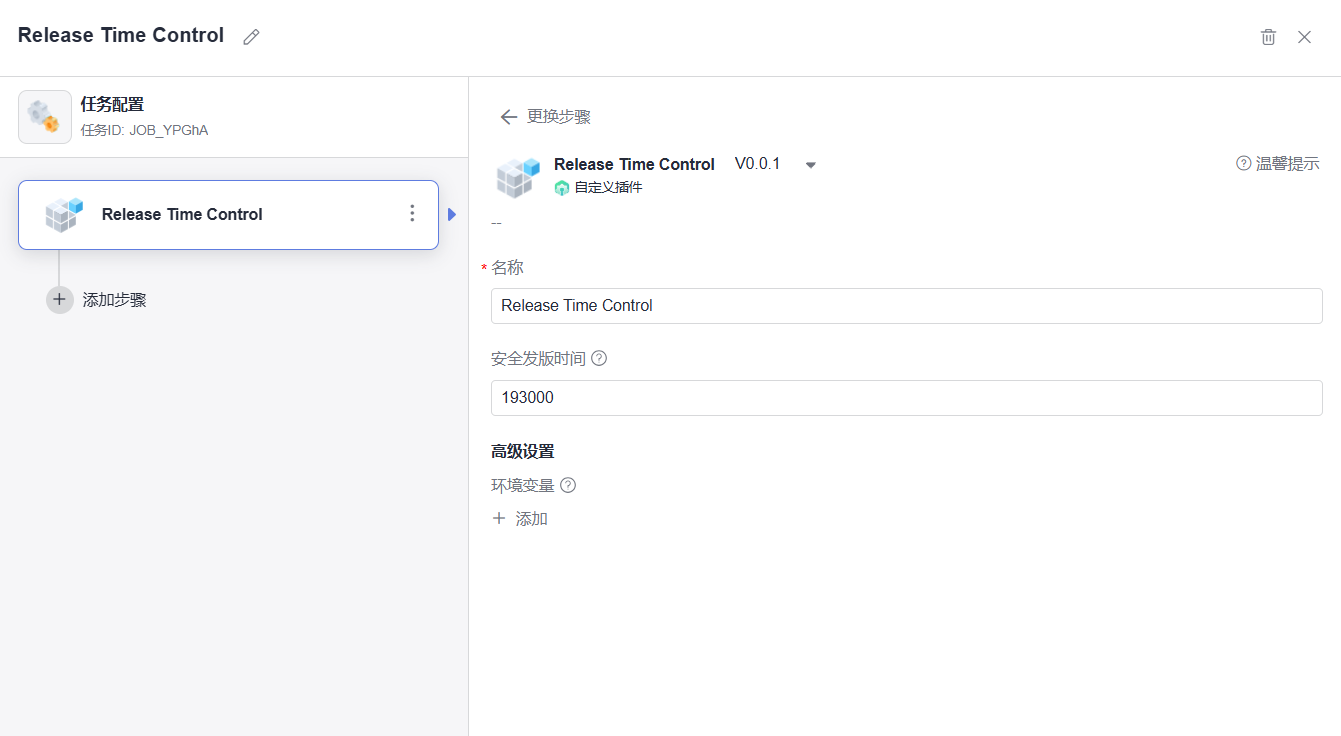Click the 添加步骤 label
Viewport: 1341px width, 736px height.
click(115, 300)
